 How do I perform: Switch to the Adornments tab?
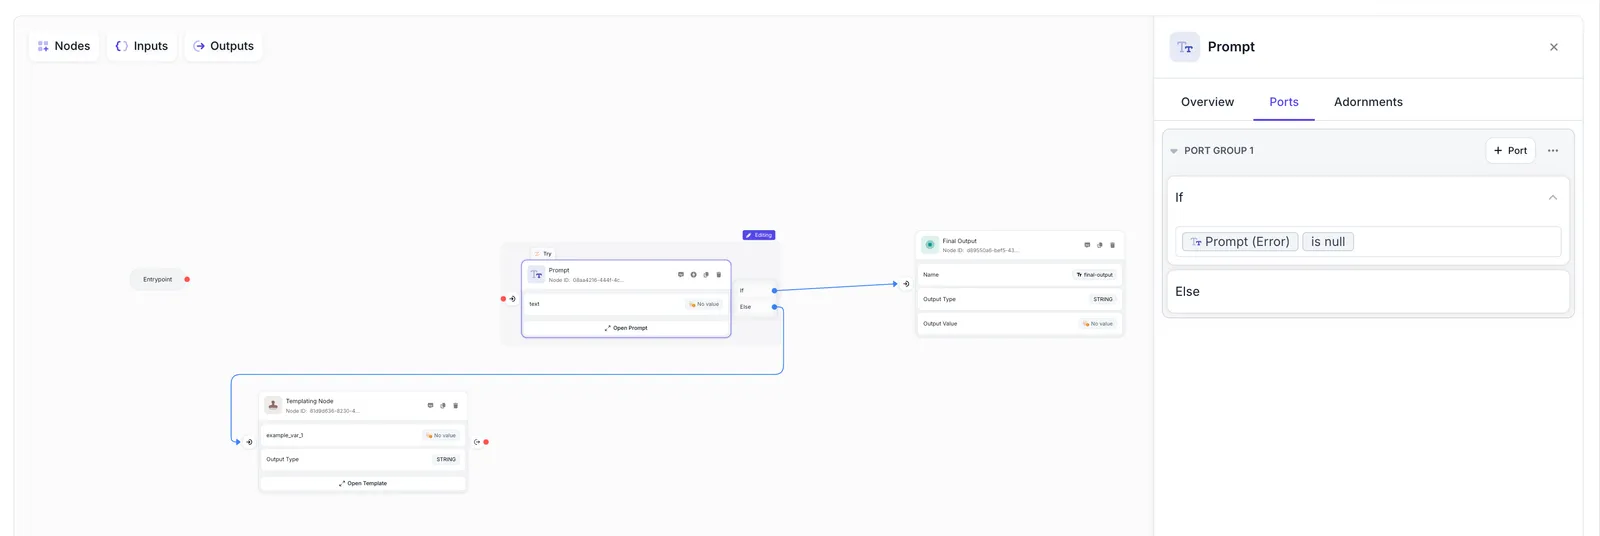[1368, 102]
